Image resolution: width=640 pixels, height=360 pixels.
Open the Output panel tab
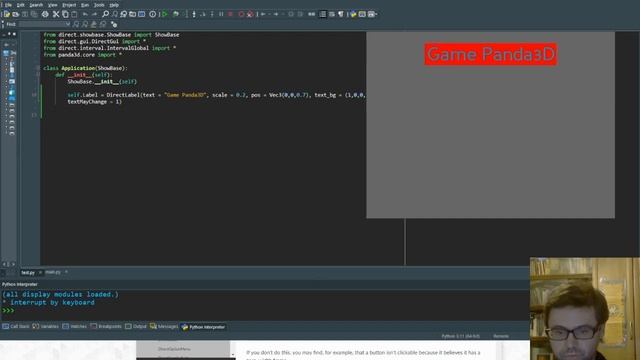pos(136,327)
